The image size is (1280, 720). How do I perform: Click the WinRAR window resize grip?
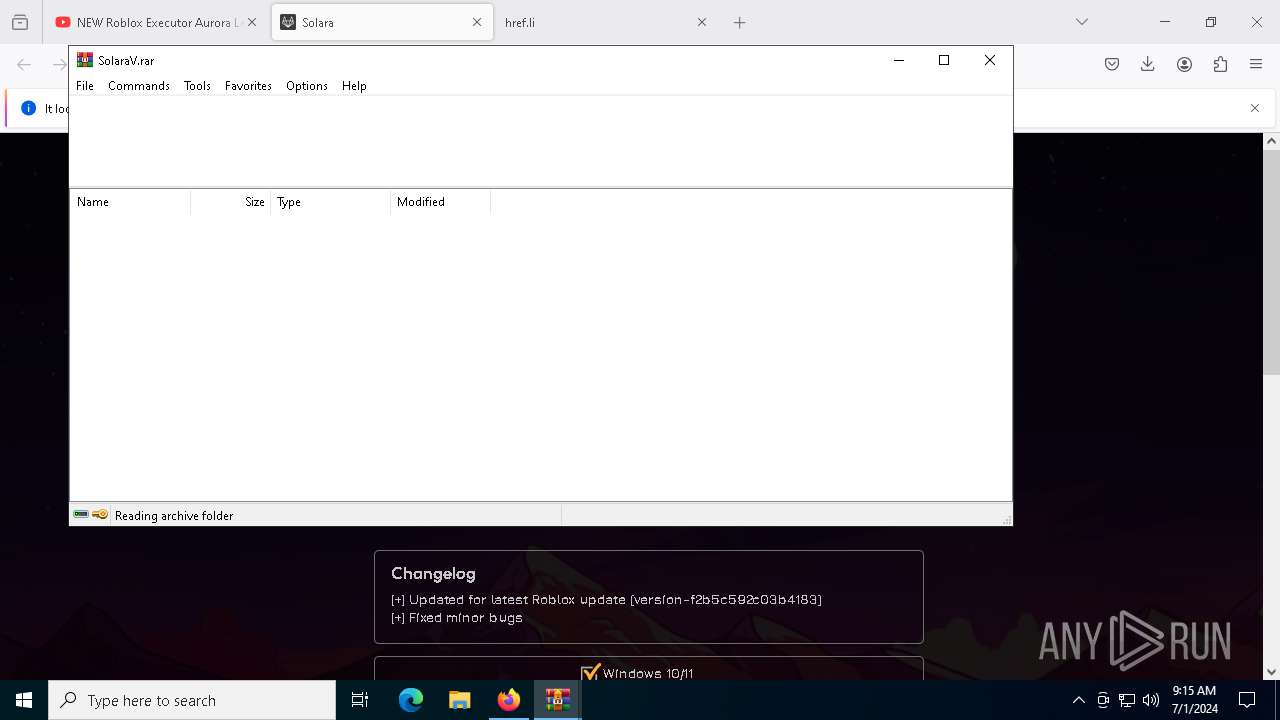click(x=1006, y=519)
